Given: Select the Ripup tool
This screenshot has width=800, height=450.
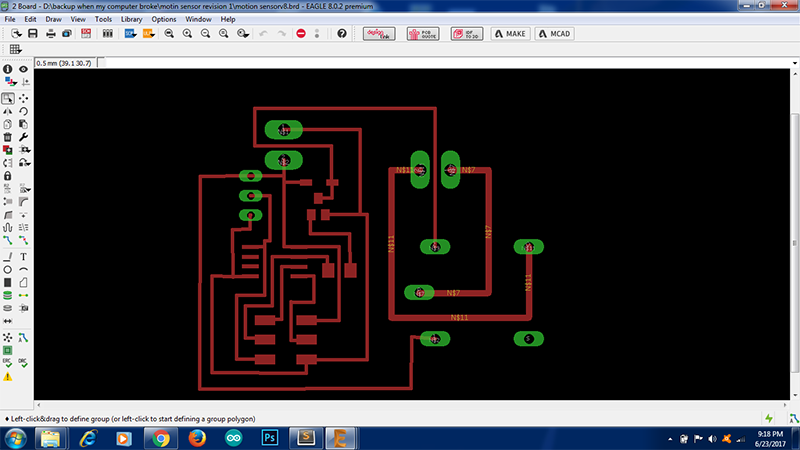Looking at the screenshot, I should pyautogui.click(x=23, y=240).
